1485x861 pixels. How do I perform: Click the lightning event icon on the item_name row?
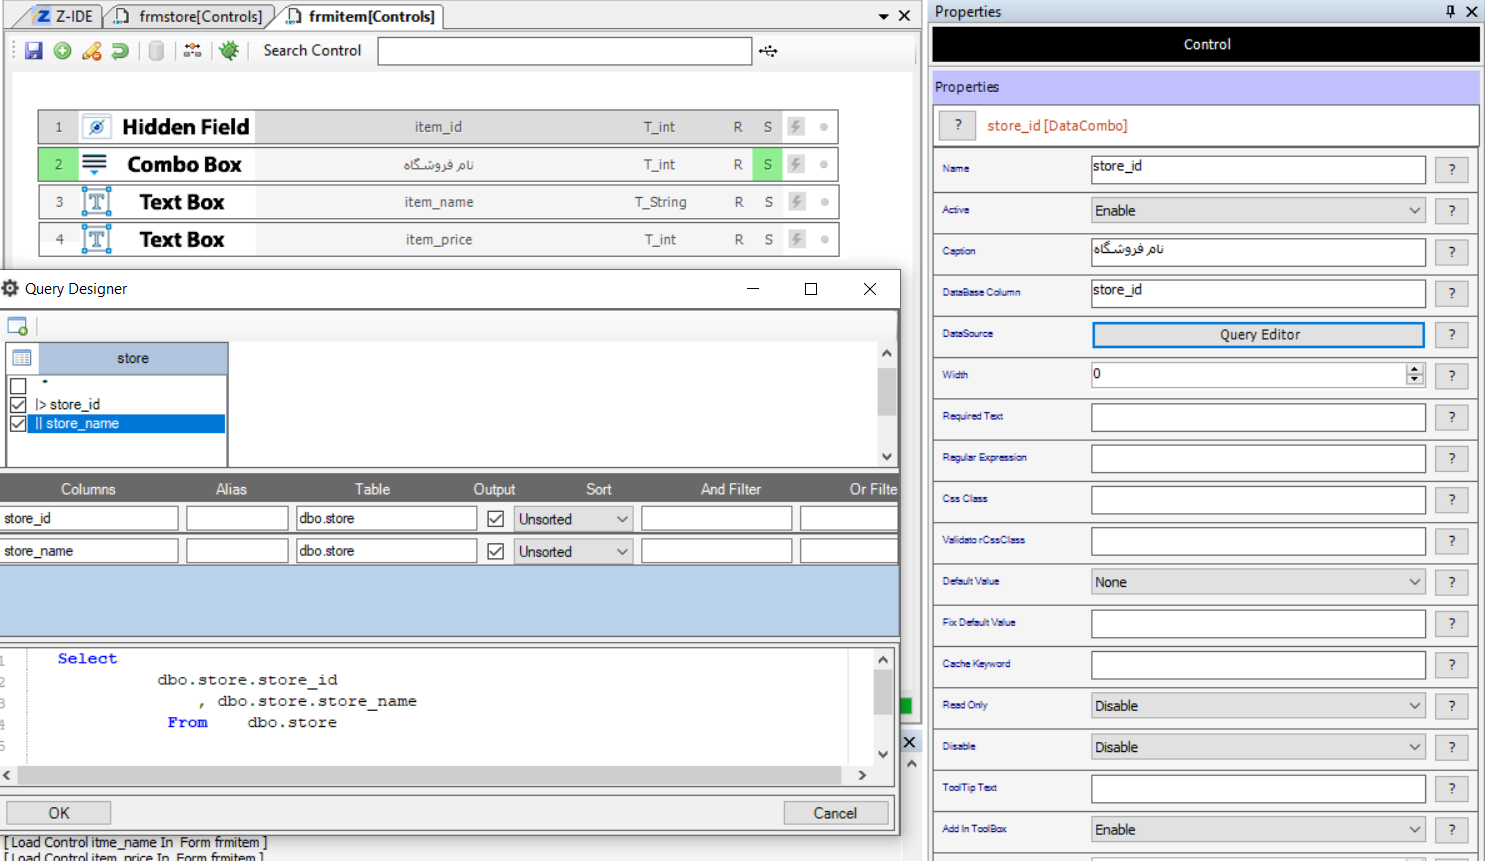pos(797,202)
